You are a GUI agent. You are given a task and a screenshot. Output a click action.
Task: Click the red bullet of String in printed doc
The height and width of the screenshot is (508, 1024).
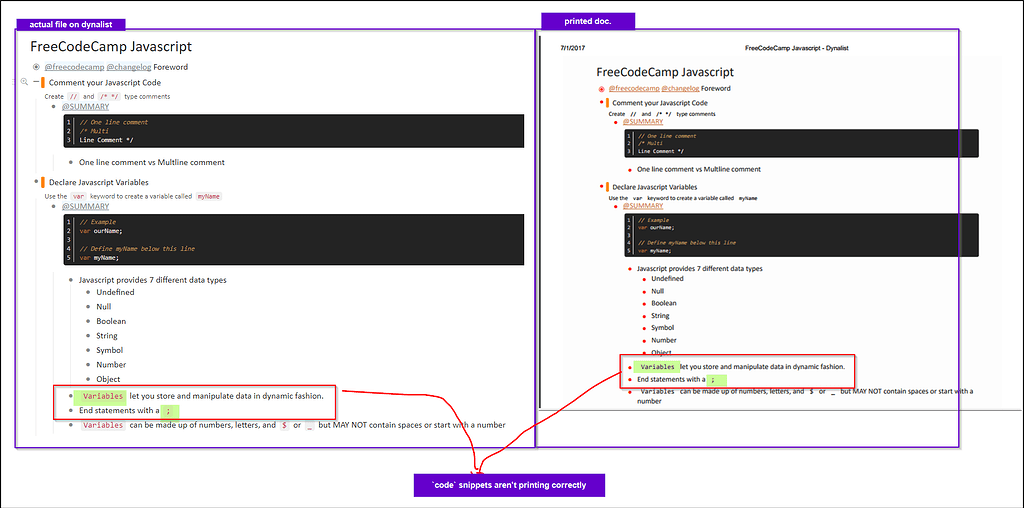[x=643, y=316]
